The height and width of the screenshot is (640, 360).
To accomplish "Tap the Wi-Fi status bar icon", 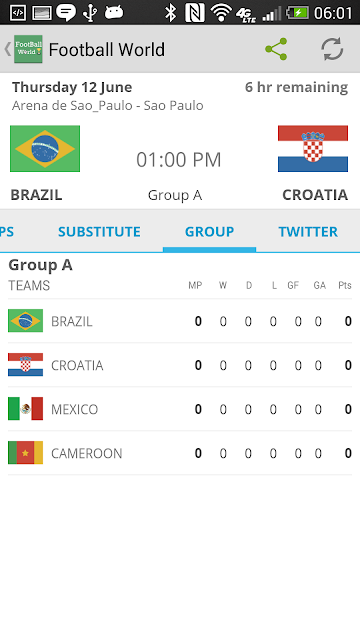I will [x=222, y=13].
